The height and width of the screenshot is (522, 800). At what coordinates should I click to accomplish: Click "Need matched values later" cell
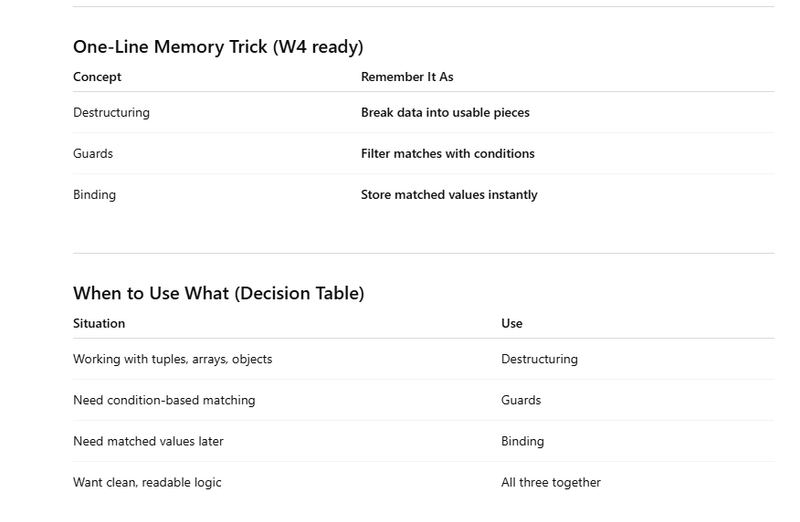click(x=148, y=441)
